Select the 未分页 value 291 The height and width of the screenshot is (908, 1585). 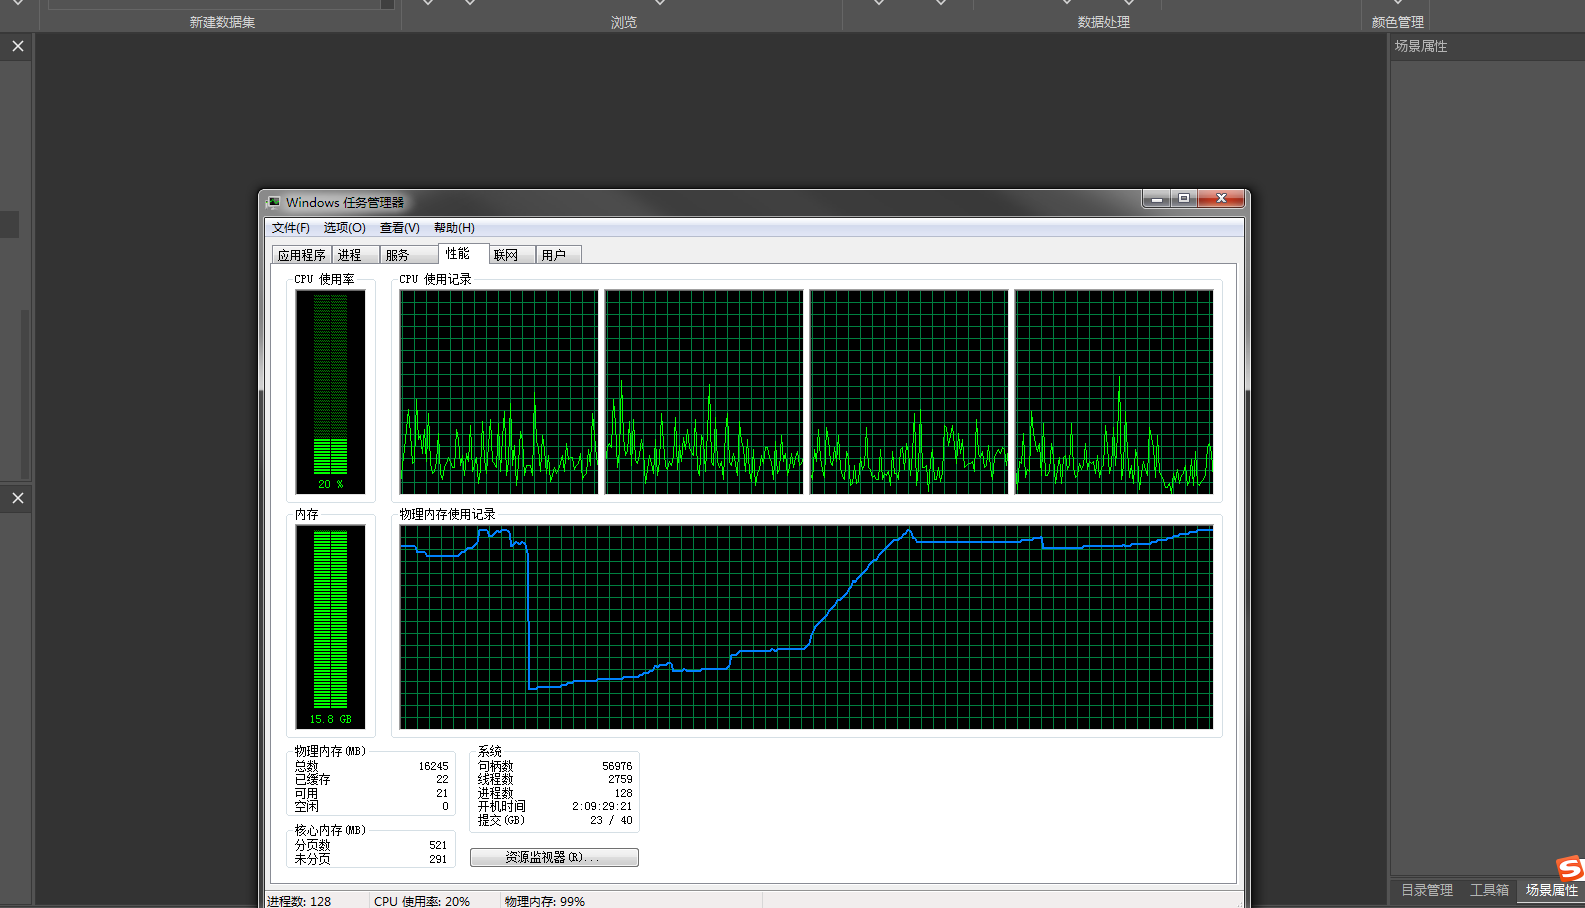[x=438, y=859]
